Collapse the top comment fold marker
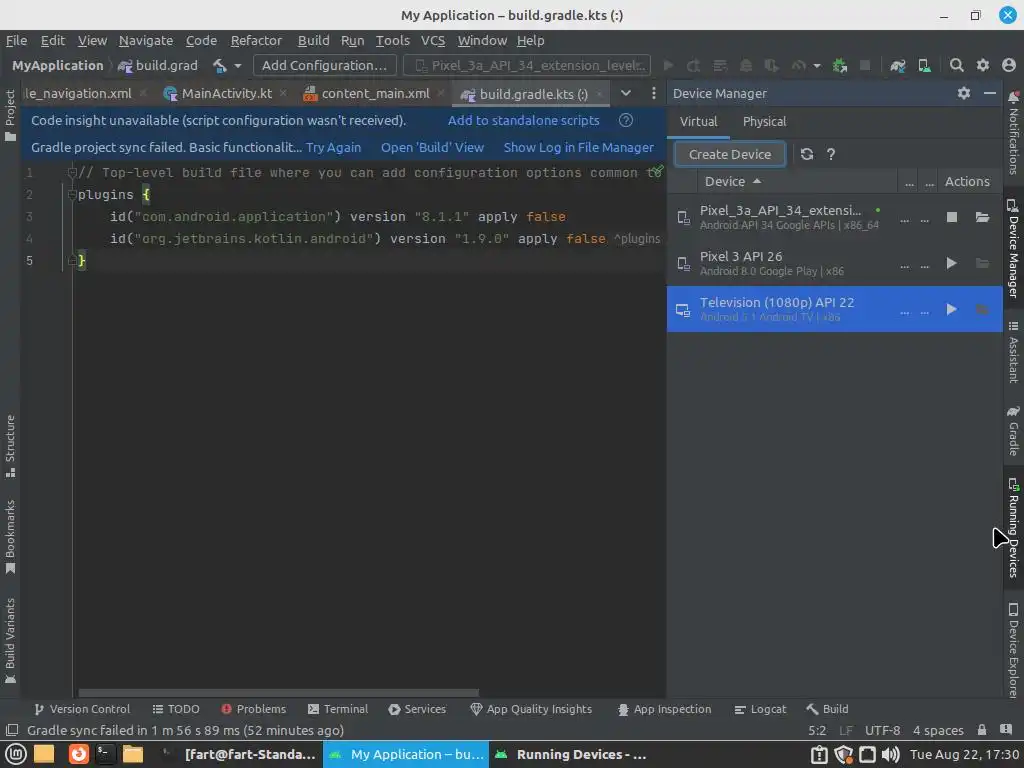The height and width of the screenshot is (768, 1024). 72,172
